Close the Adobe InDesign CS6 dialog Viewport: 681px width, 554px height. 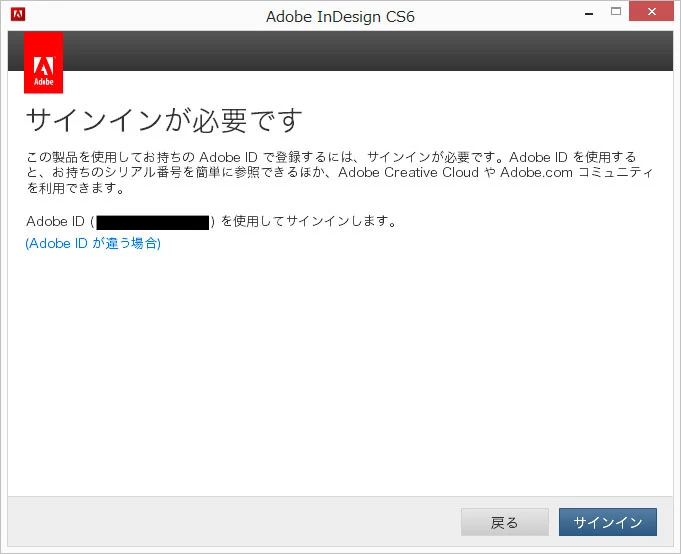651,11
